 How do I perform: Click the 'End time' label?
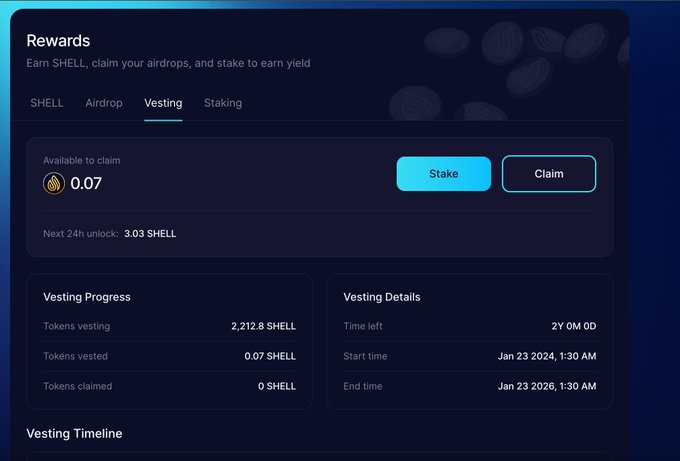tap(363, 386)
